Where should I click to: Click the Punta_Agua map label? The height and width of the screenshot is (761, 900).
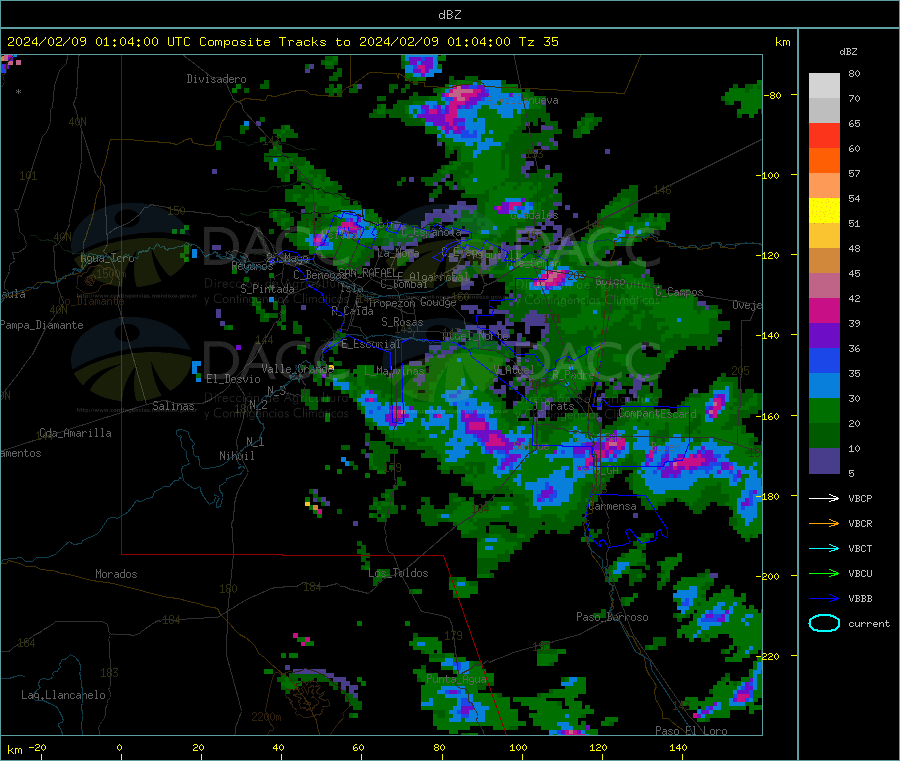point(456,679)
